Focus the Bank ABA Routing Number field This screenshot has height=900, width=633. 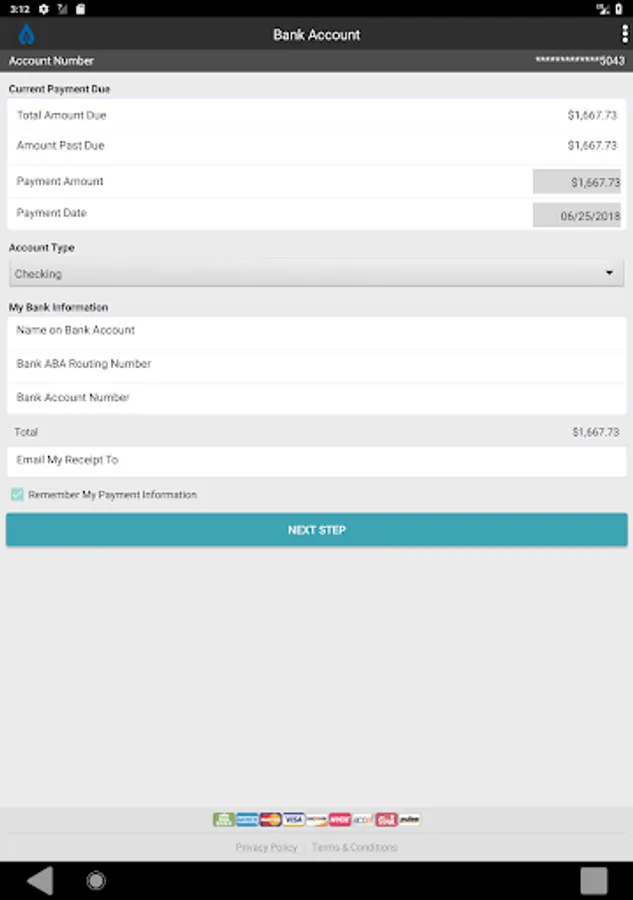click(x=316, y=364)
